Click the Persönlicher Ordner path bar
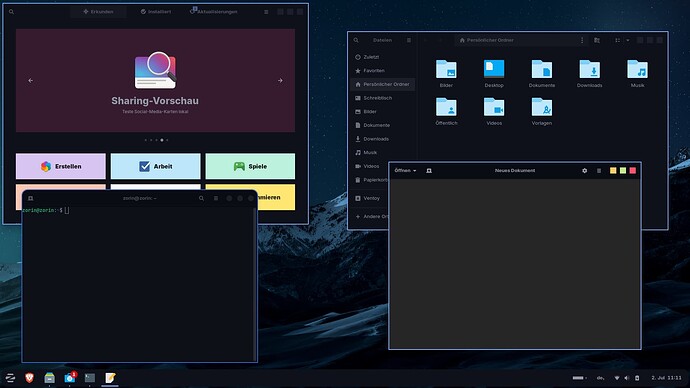Image resolution: width=690 pixels, height=388 pixels. tap(518, 40)
